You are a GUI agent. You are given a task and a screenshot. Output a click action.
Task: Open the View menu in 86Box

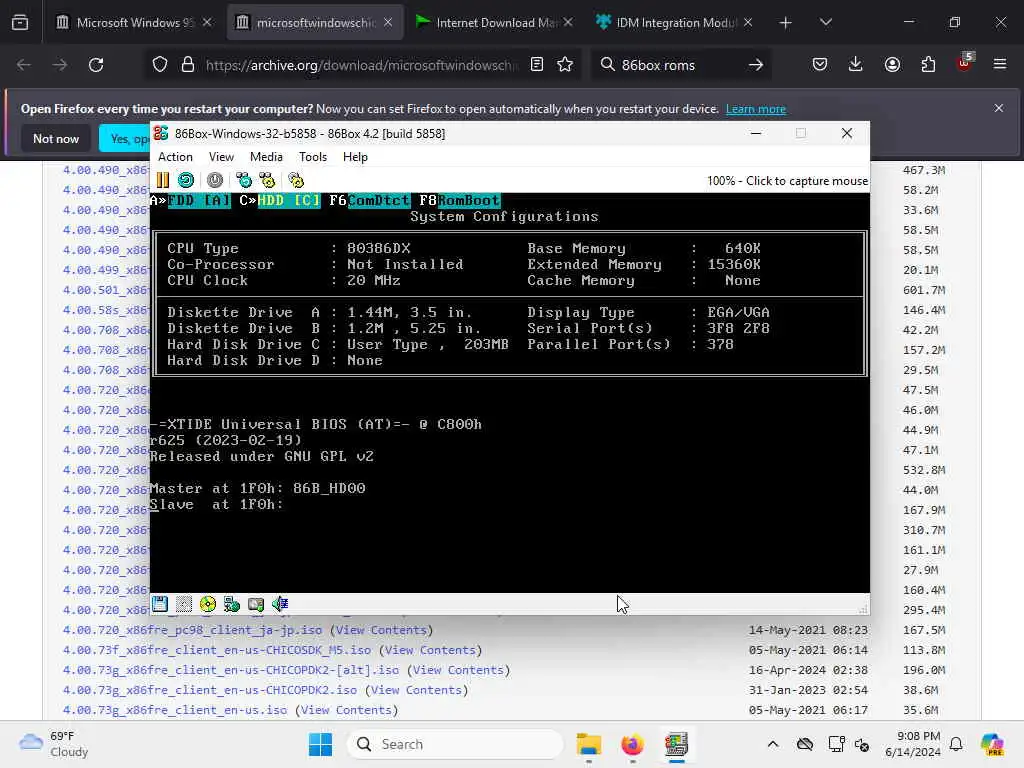click(221, 157)
